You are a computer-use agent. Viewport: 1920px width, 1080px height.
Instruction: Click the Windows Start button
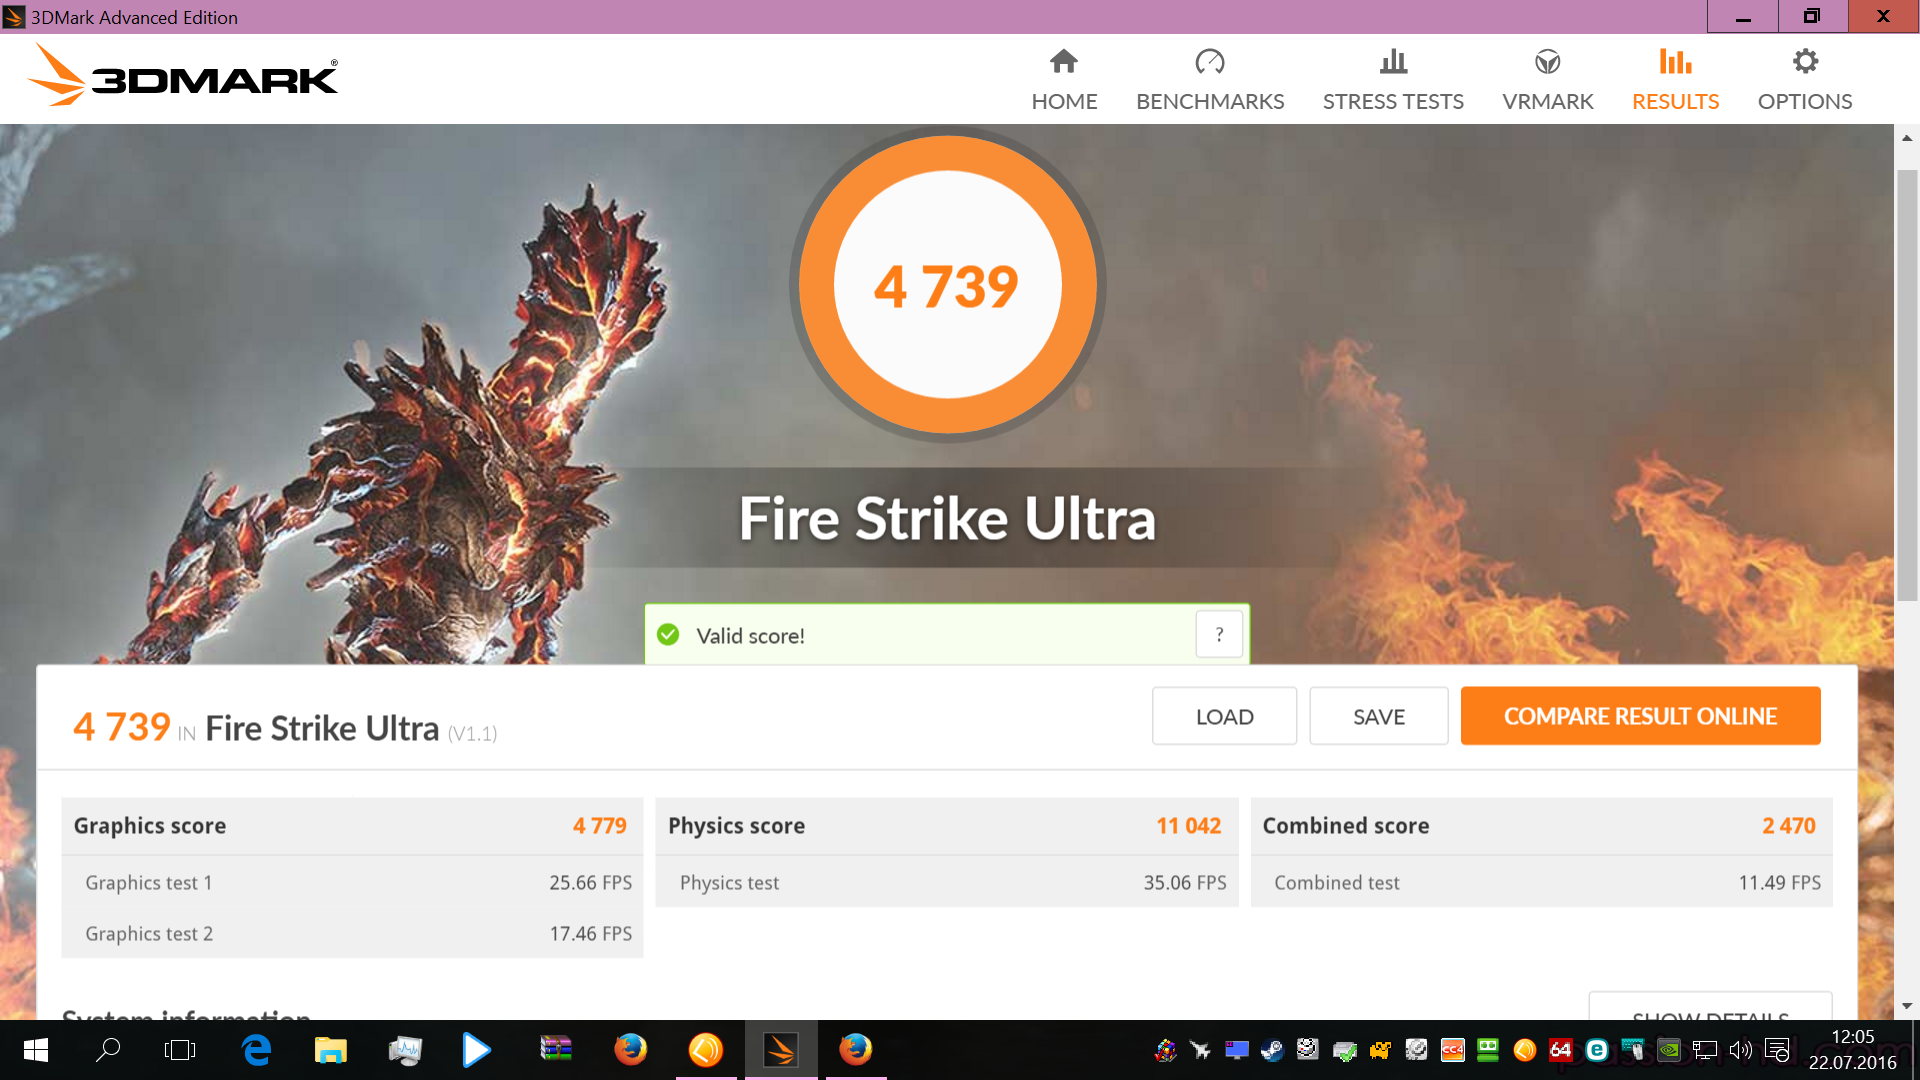pyautogui.click(x=35, y=1050)
